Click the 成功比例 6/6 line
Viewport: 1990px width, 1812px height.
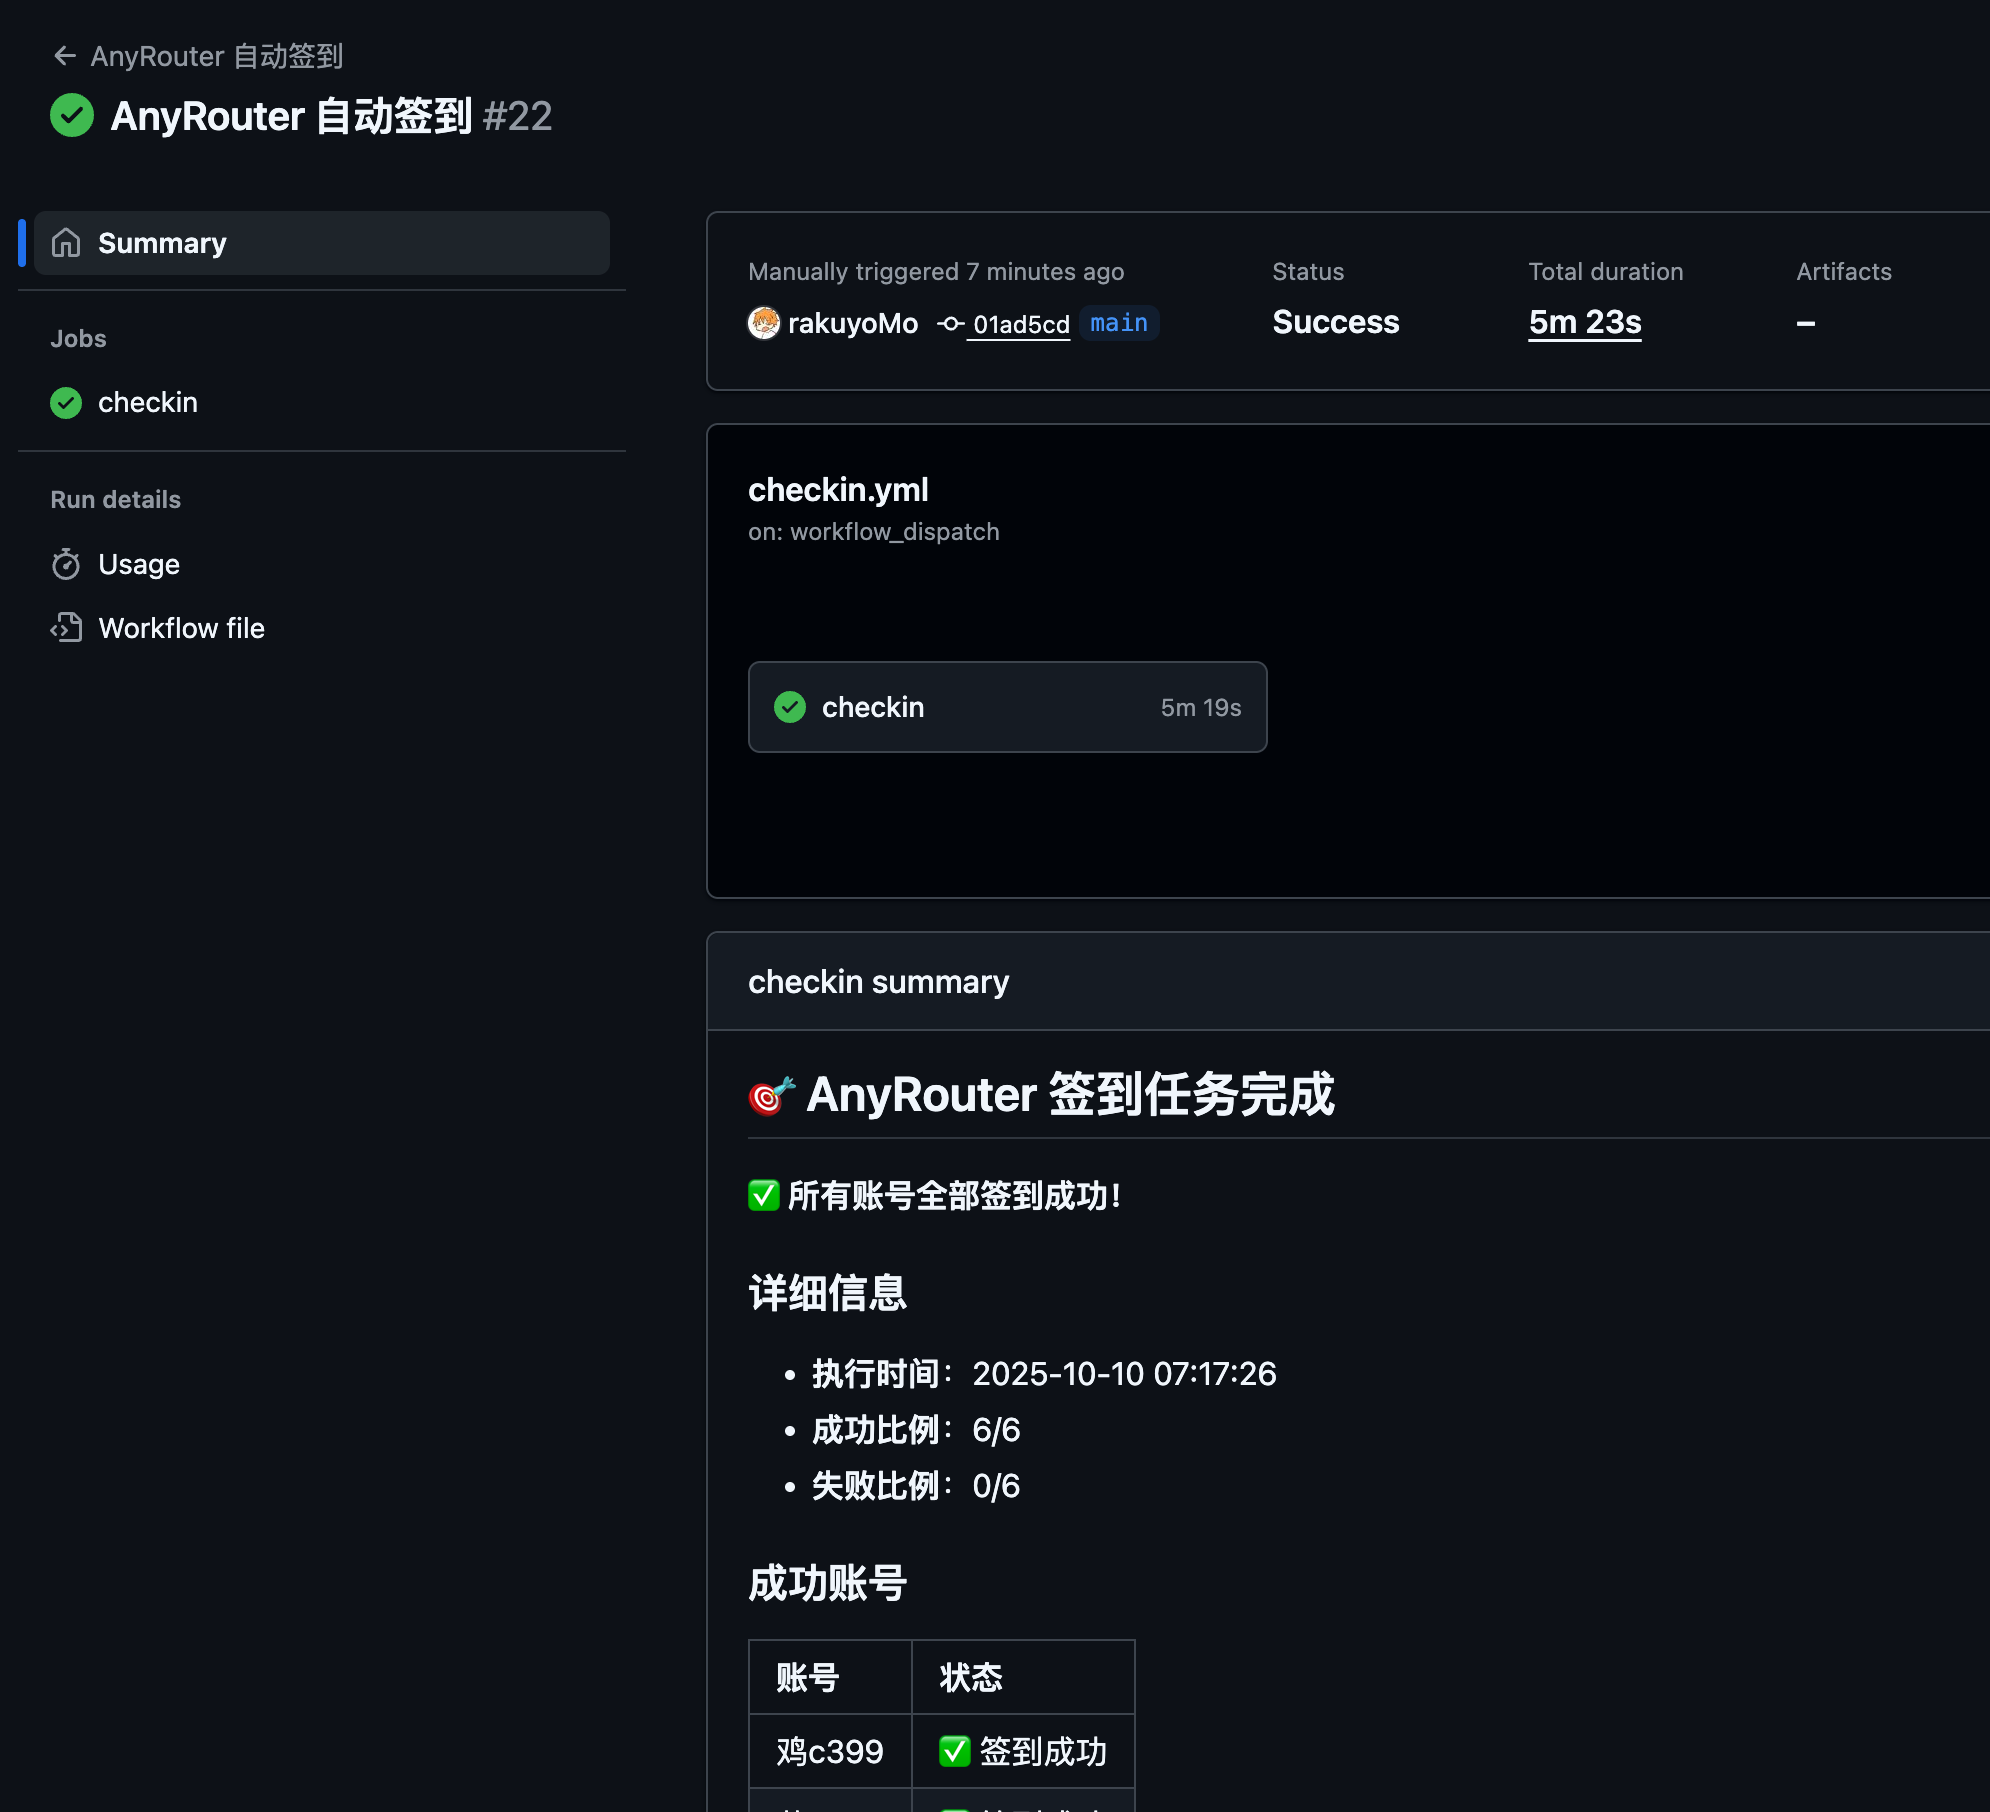tap(916, 1430)
